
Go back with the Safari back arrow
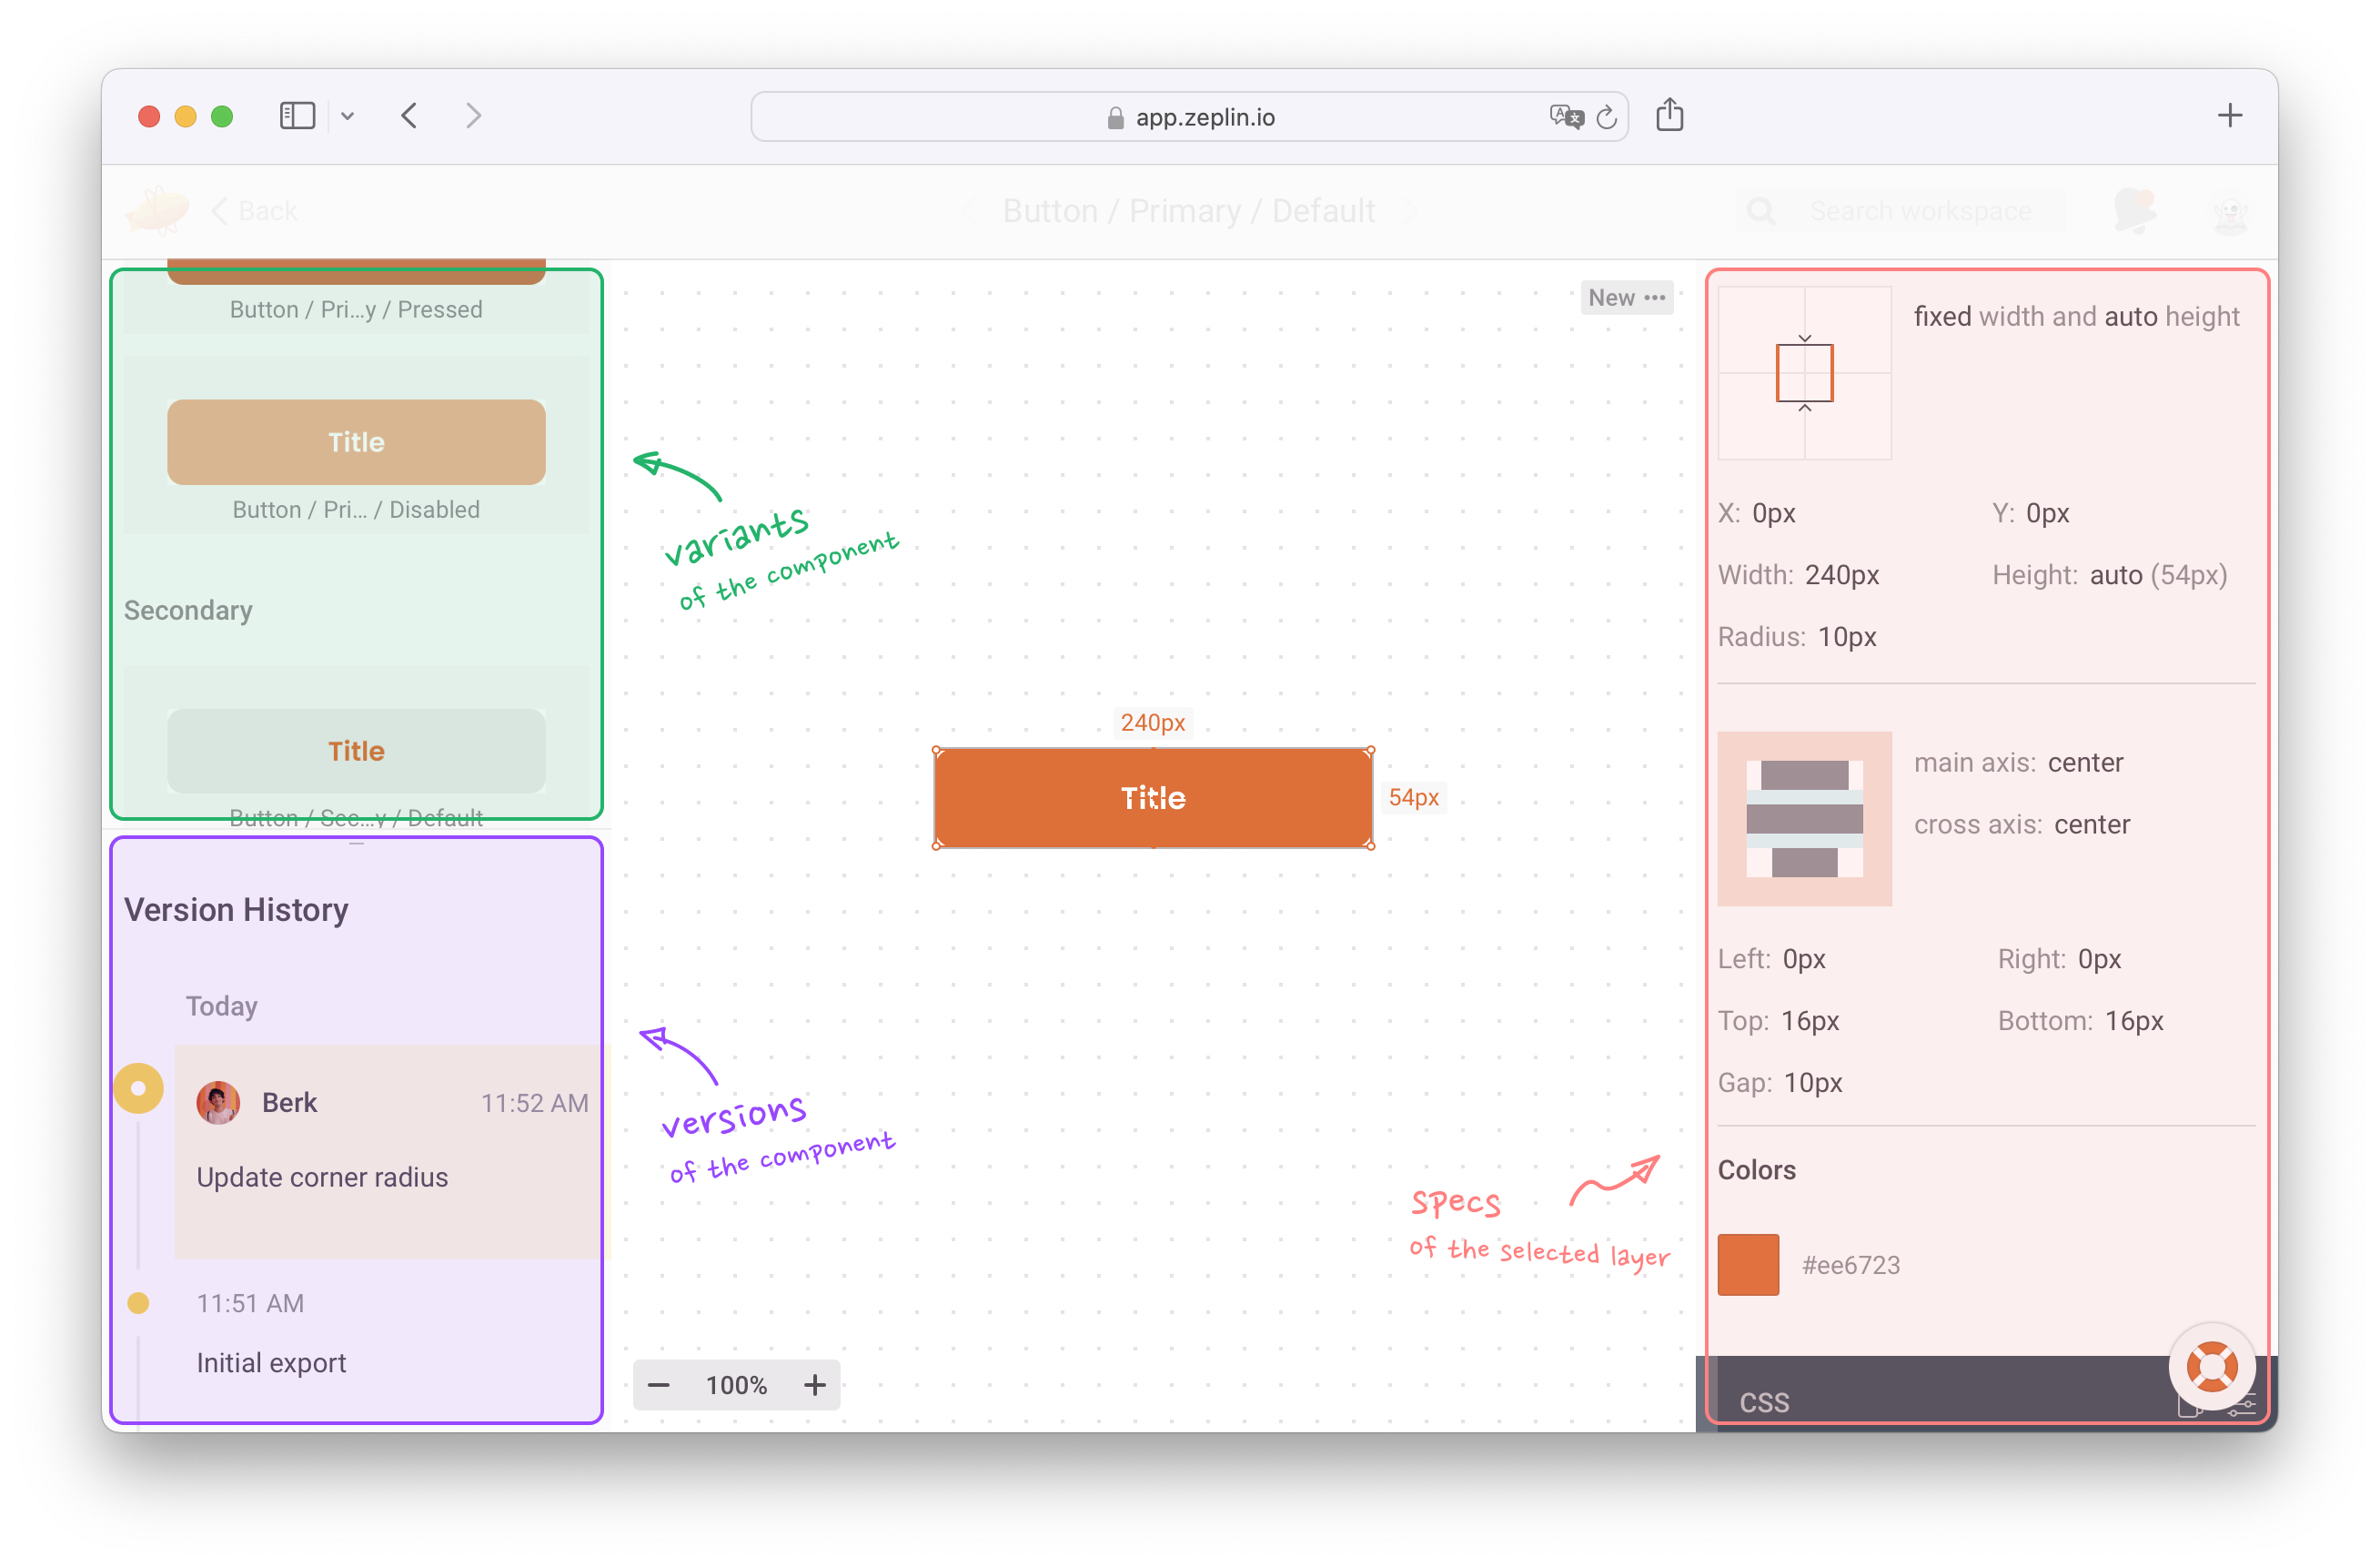tap(409, 116)
